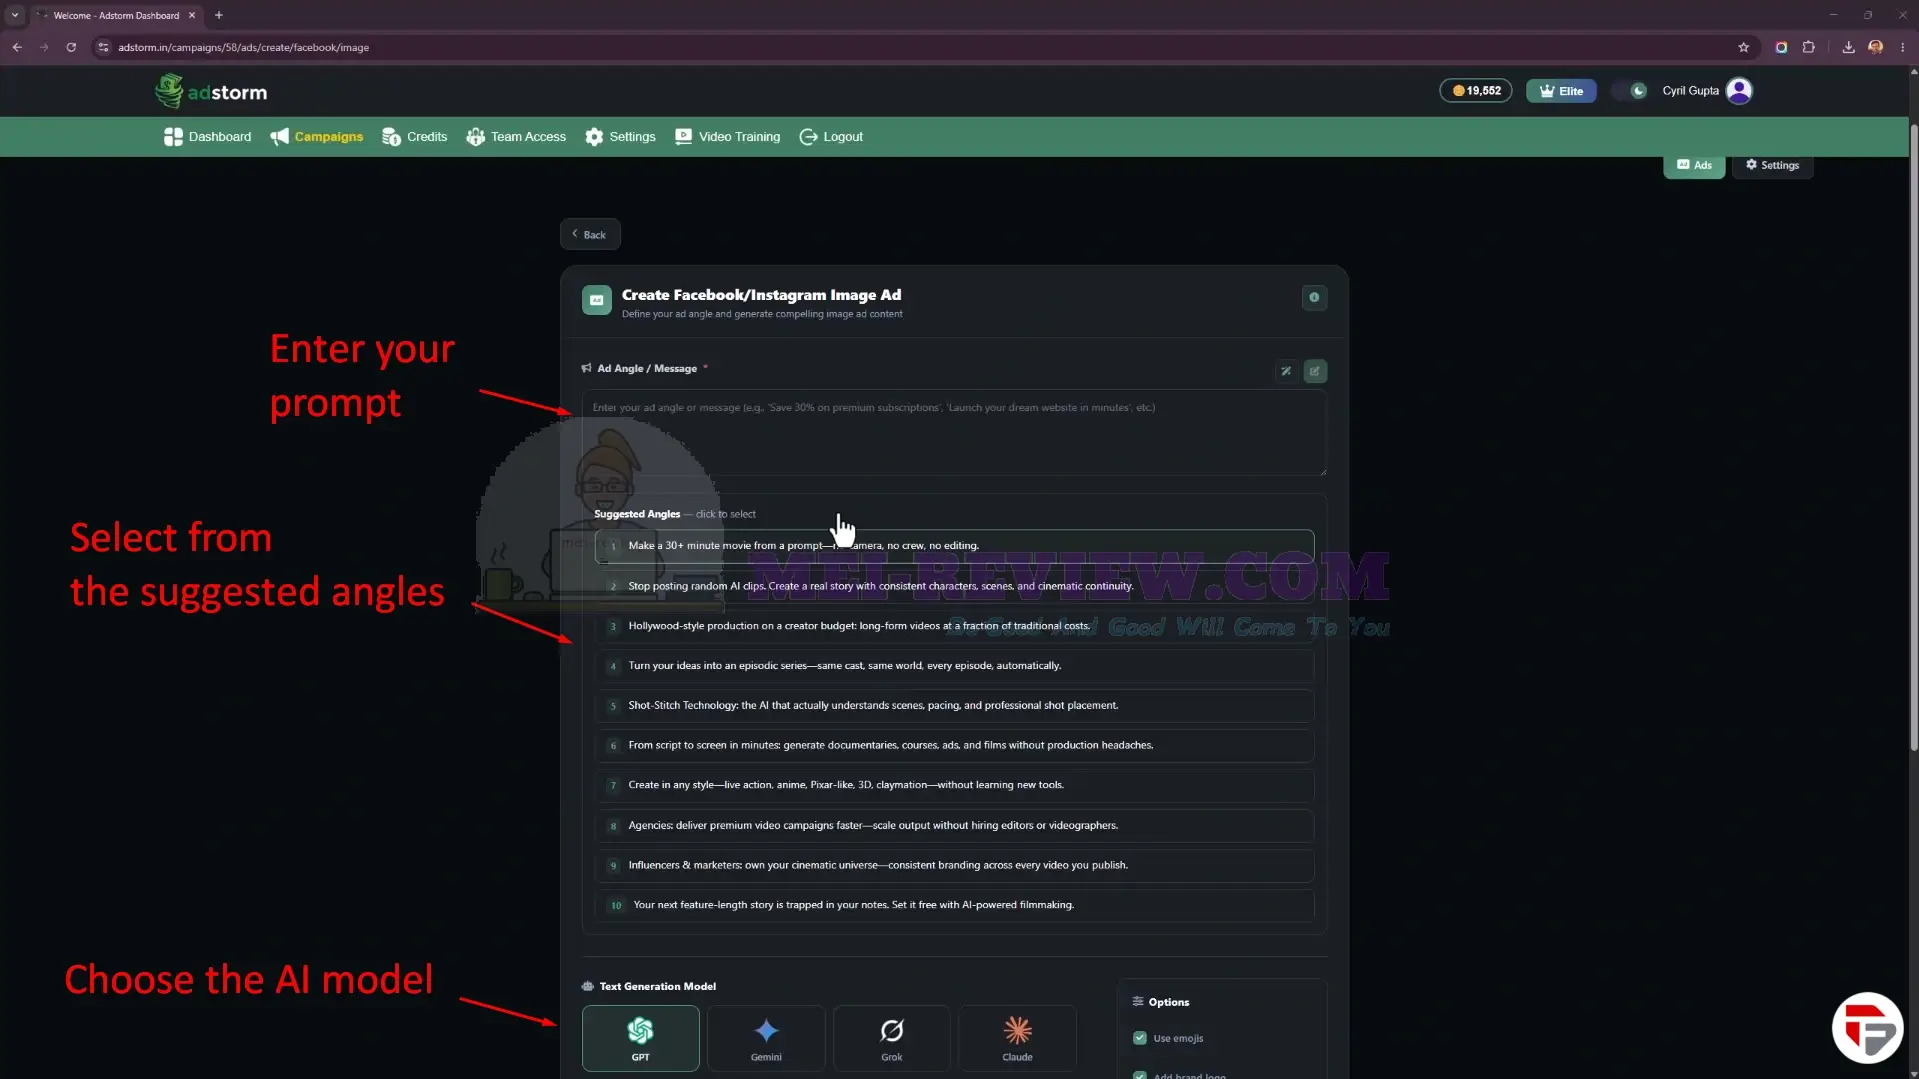Click the edit icon above message box
Screen dimensions: 1919x1079
[x=1315, y=371]
